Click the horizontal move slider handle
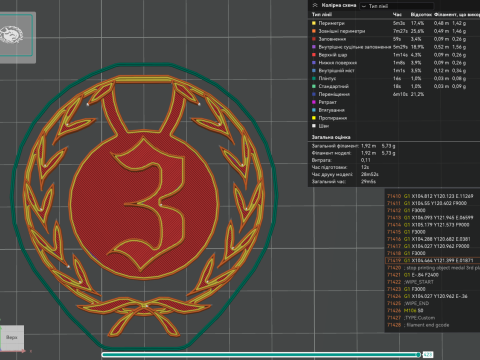480x360 pixels. [418, 355]
